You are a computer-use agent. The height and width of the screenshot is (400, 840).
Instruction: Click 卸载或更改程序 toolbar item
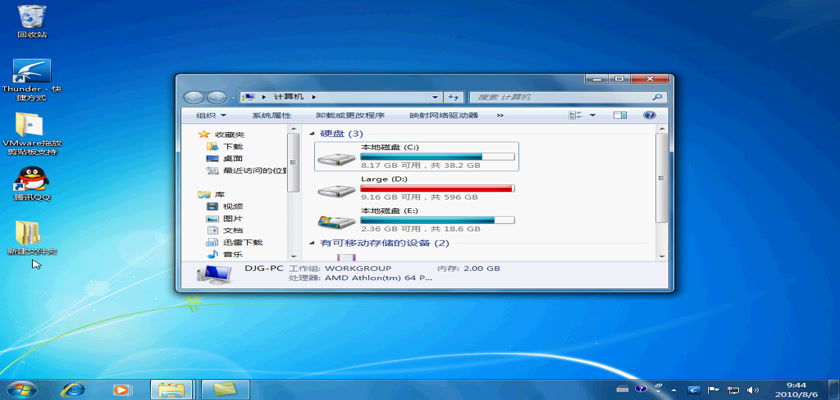pyautogui.click(x=350, y=115)
